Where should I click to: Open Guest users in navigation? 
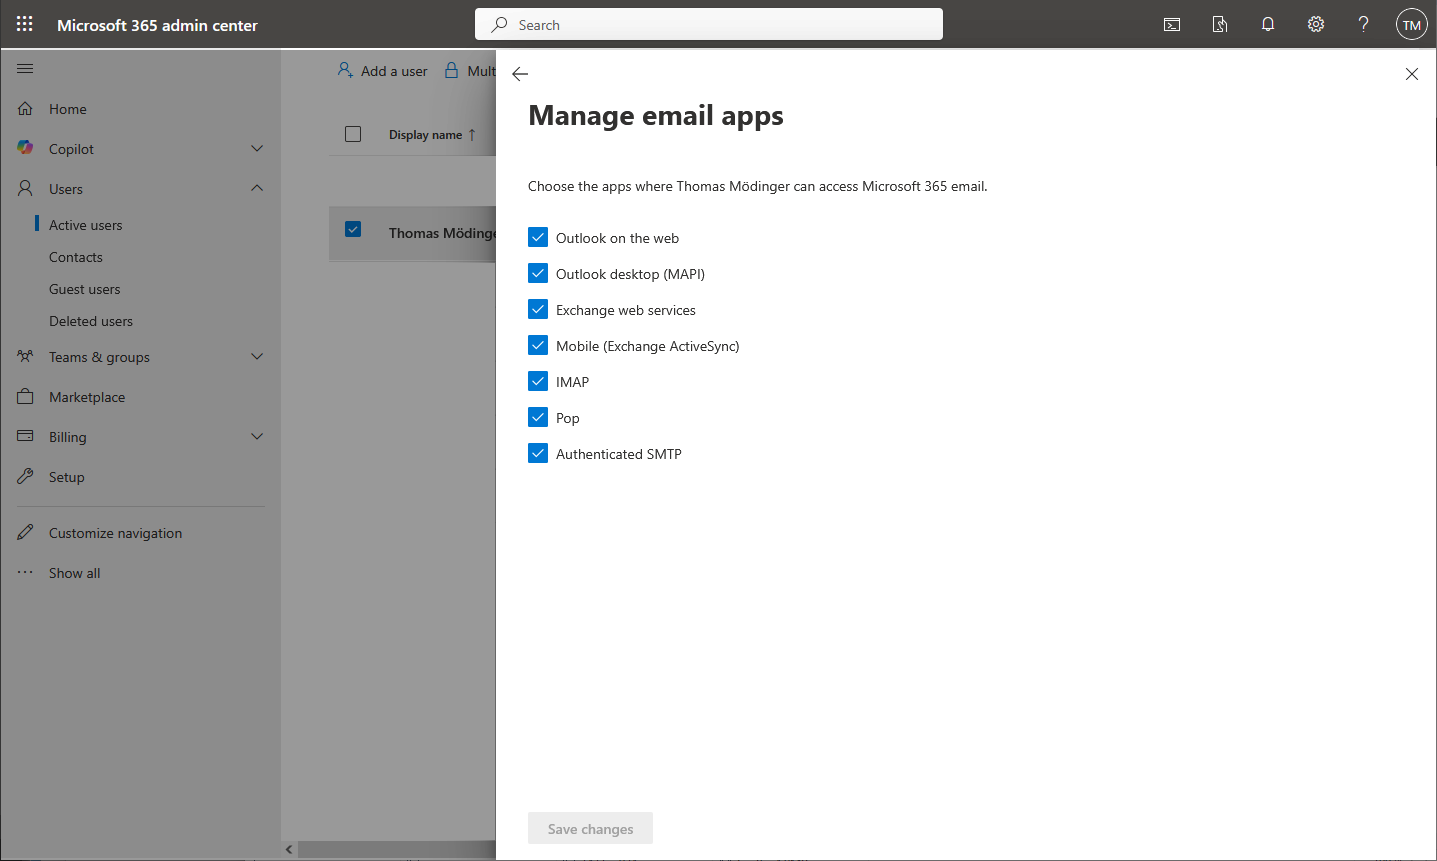click(85, 289)
